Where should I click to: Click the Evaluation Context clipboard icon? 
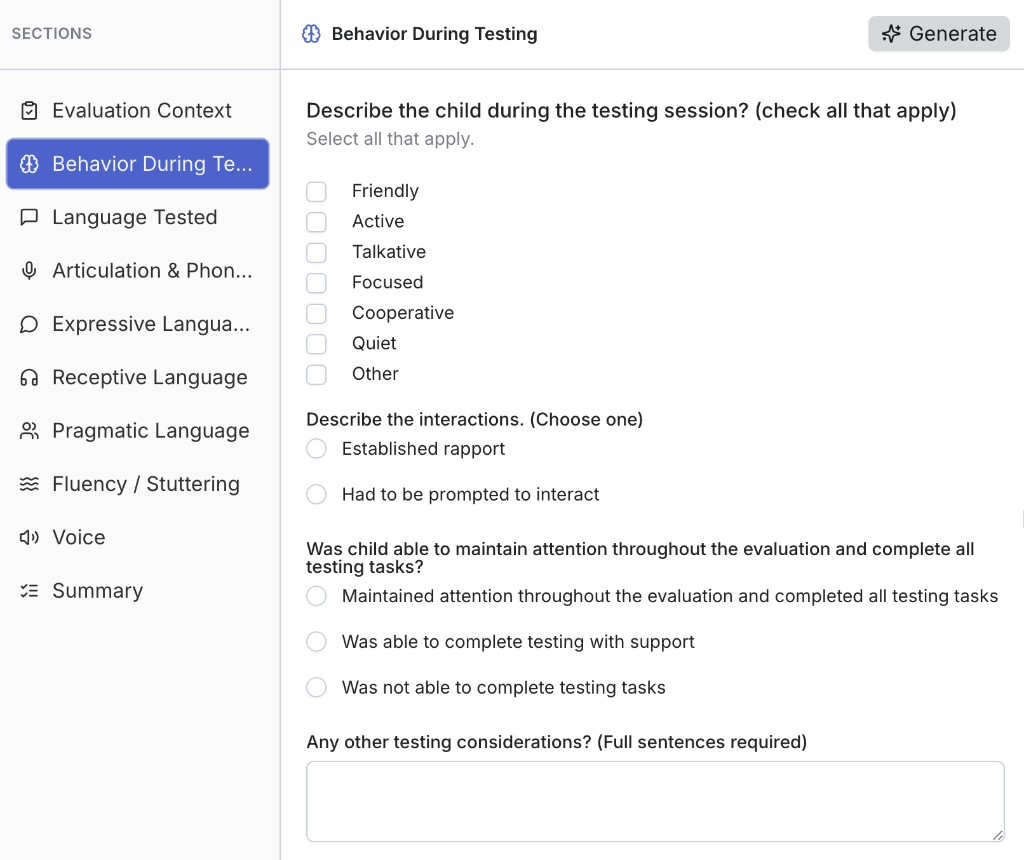[29, 110]
